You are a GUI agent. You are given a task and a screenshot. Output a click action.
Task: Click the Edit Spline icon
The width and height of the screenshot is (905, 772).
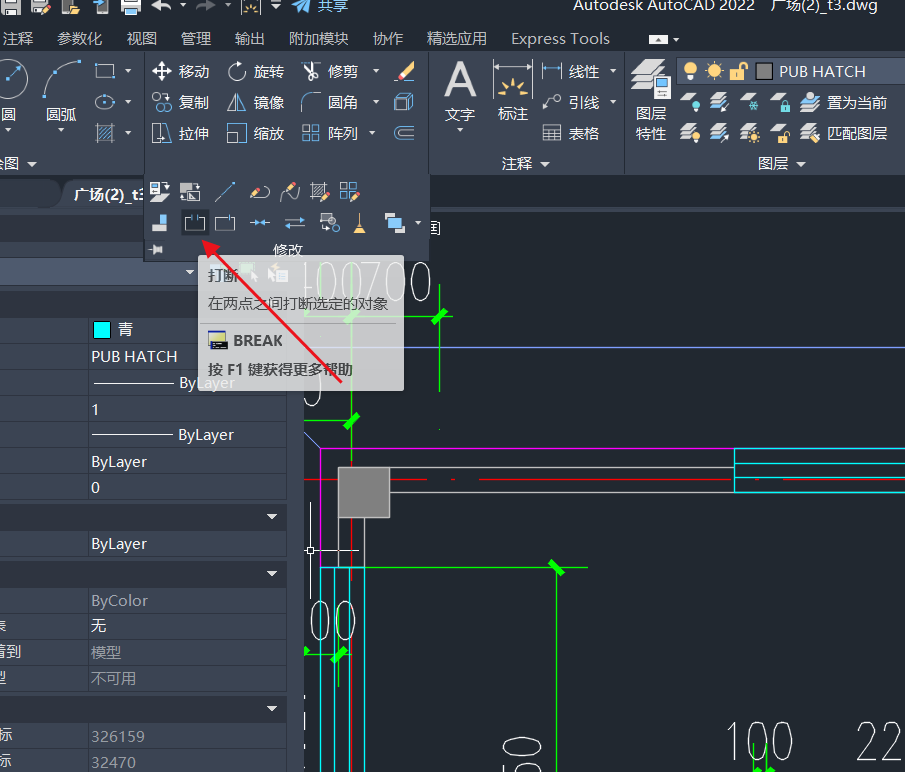pyautogui.click(x=290, y=192)
